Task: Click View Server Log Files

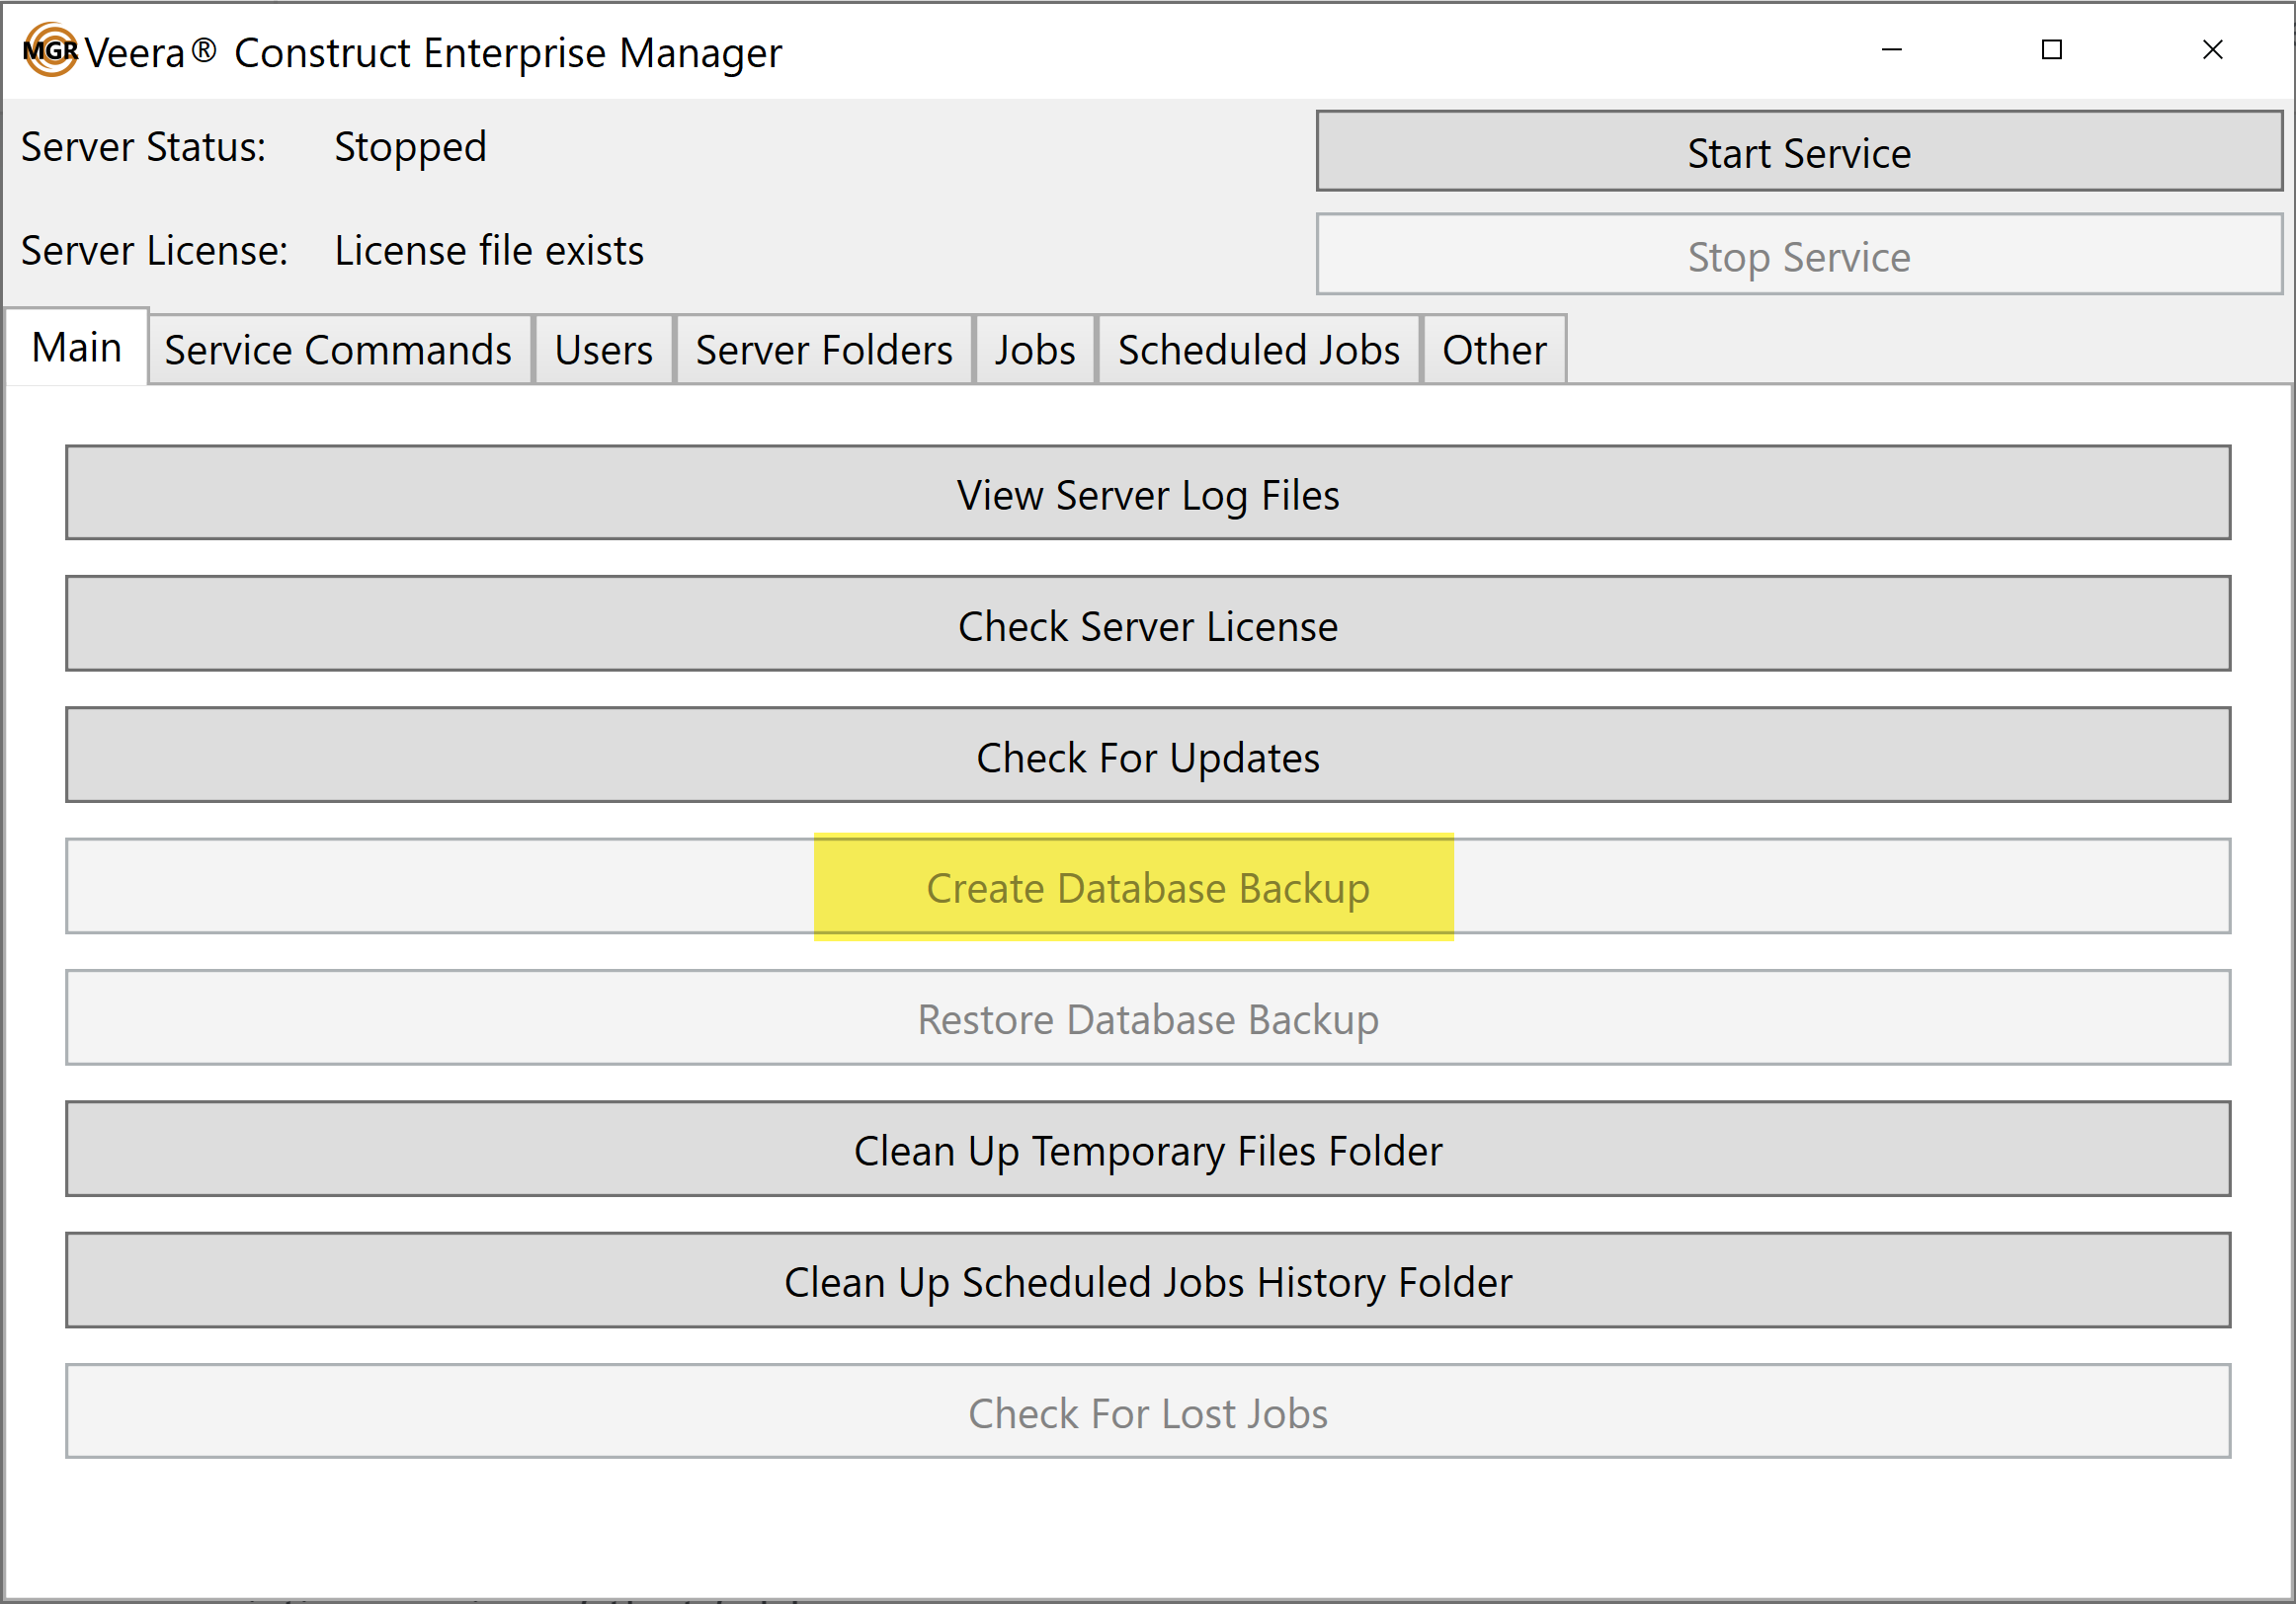Action: pos(1148,493)
